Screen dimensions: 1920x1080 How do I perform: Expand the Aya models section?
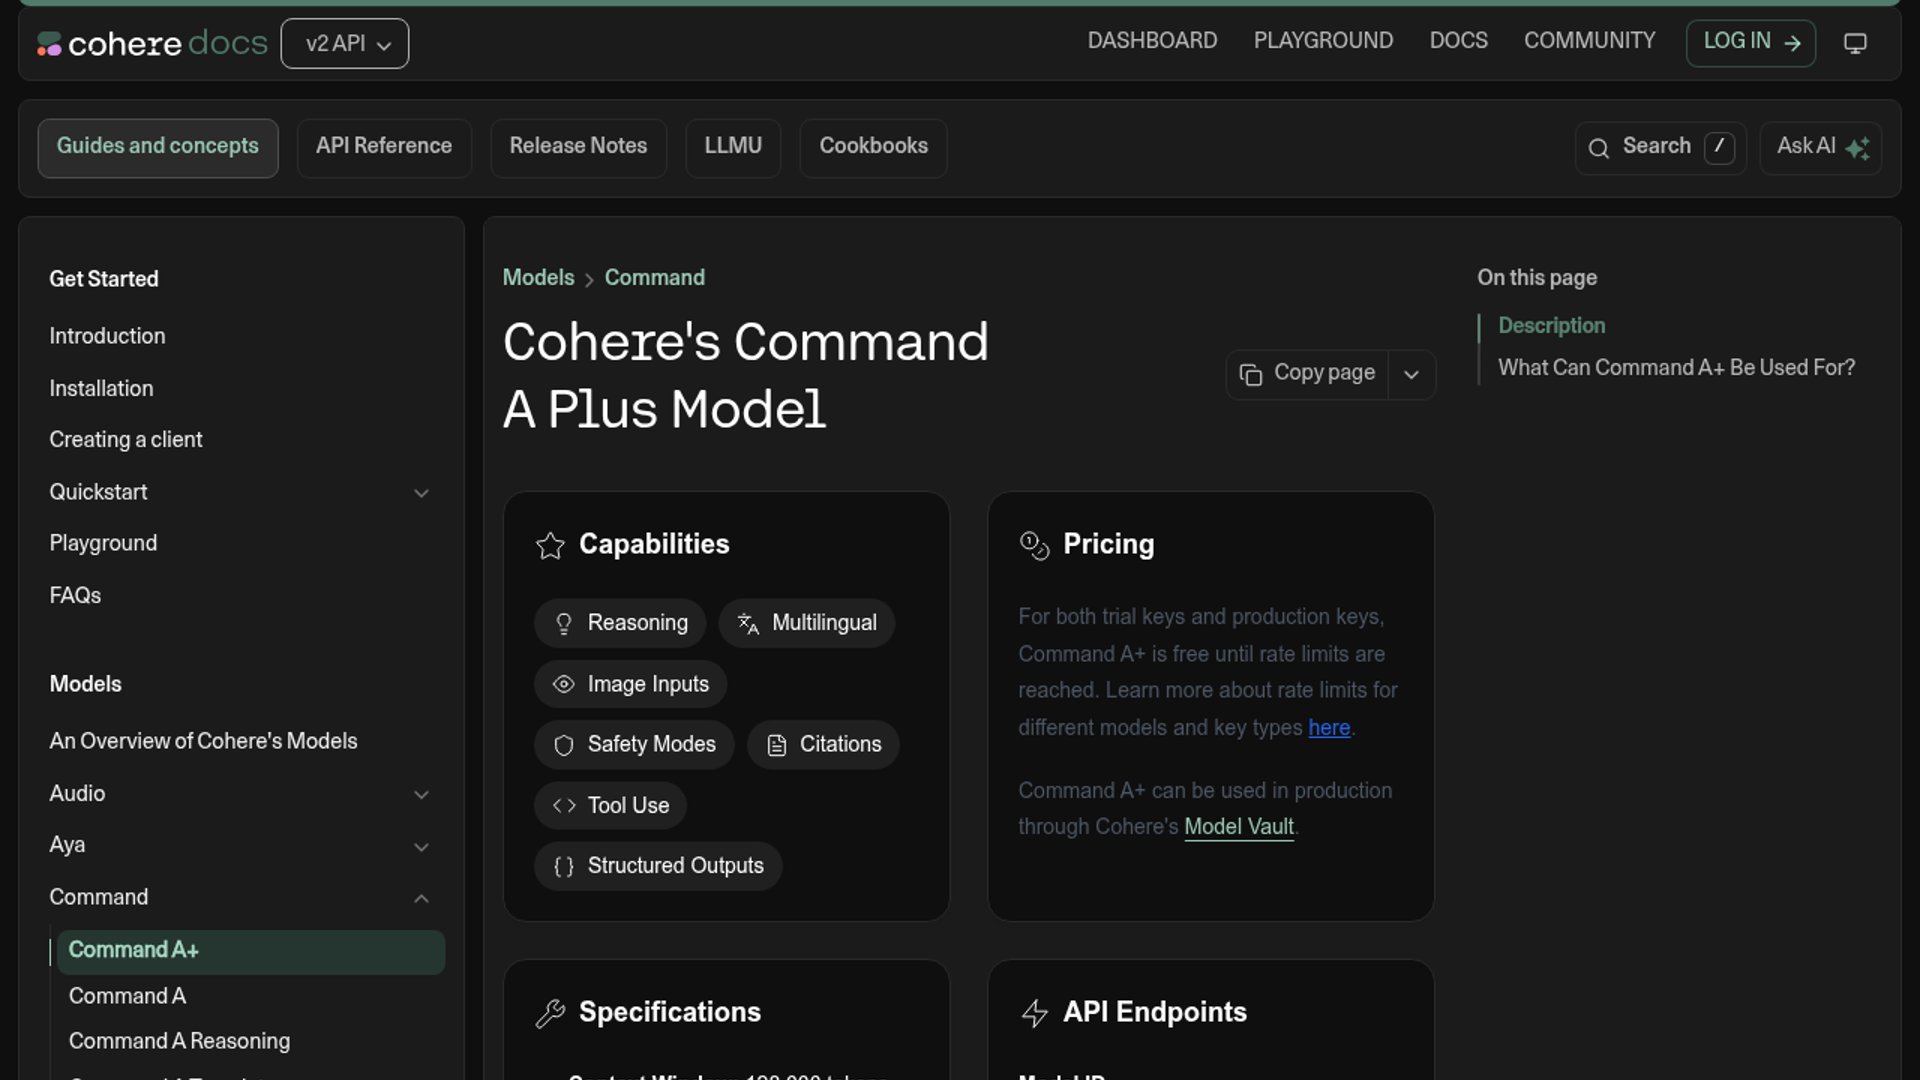[421, 847]
